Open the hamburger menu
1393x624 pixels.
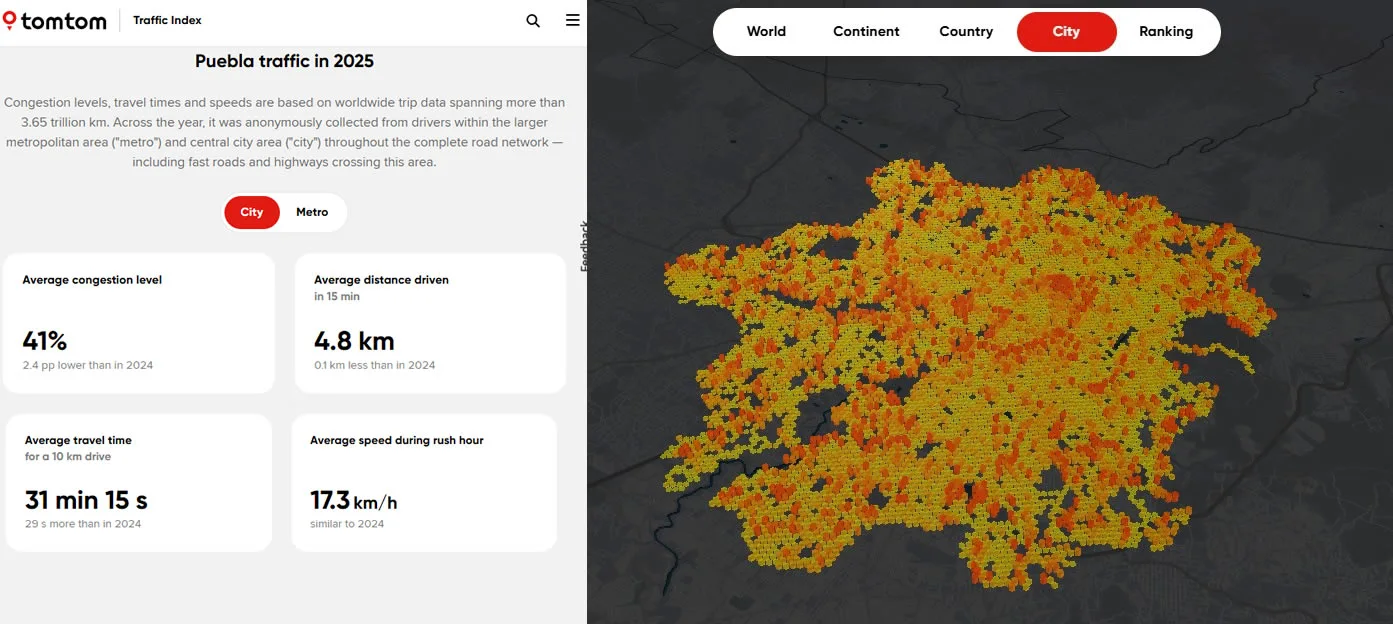click(572, 20)
